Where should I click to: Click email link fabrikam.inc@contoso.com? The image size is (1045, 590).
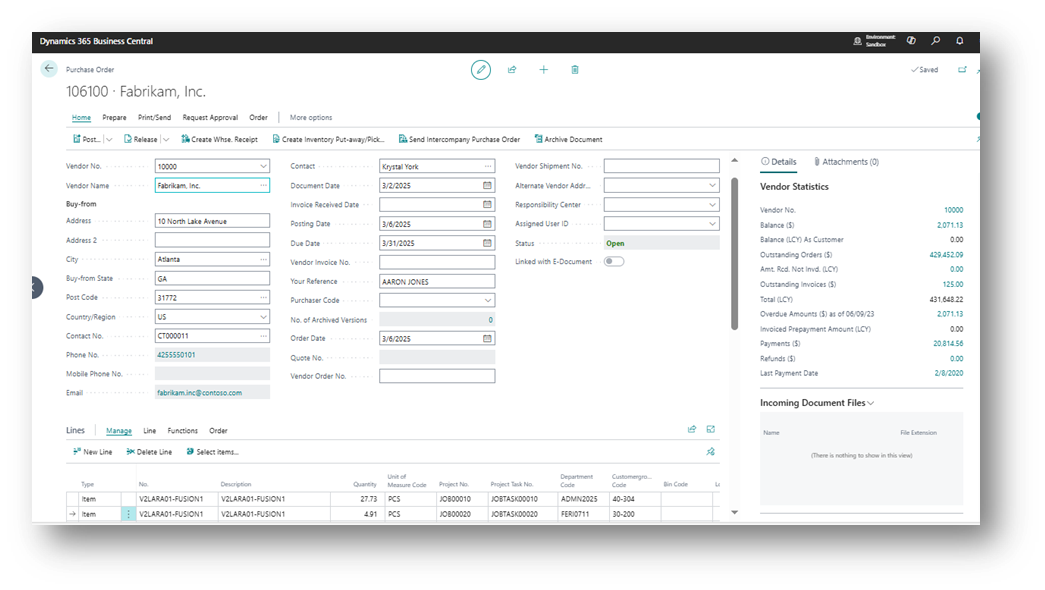[x=199, y=393]
